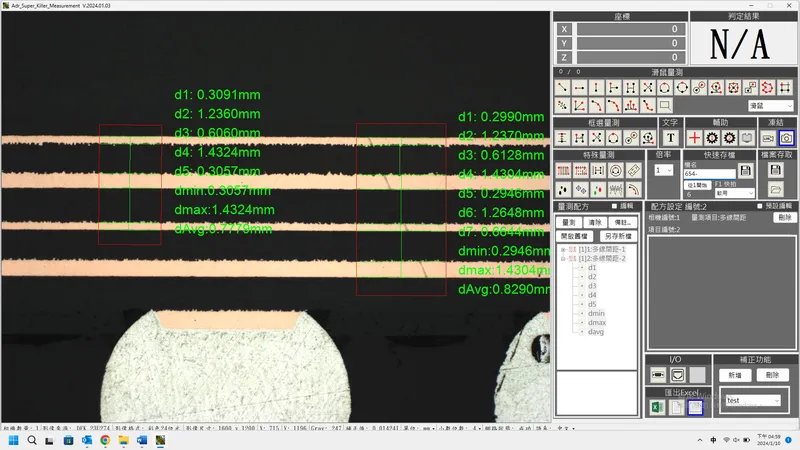The image size is (800, 450).
Task: Click the serial port I/O icon
Action: point(659,375)
